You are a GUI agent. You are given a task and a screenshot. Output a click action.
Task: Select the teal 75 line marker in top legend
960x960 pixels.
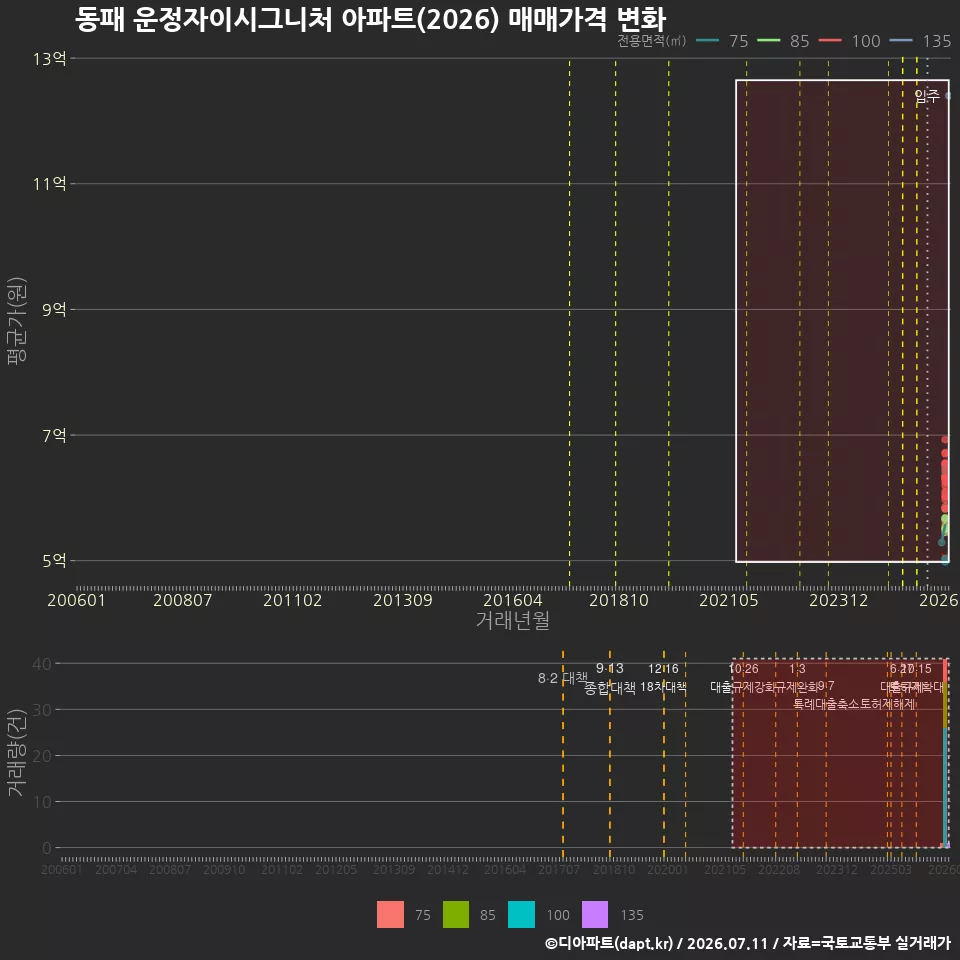coord(708,40)
